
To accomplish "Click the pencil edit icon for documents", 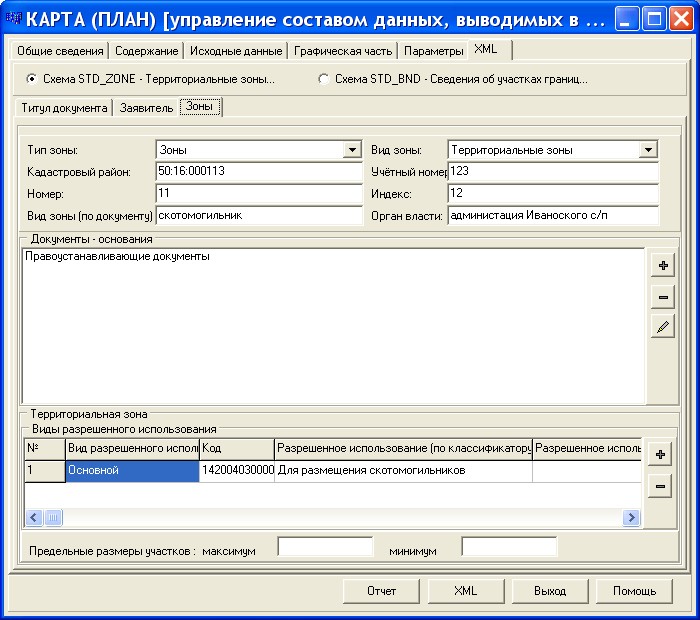I will (661, 326).
